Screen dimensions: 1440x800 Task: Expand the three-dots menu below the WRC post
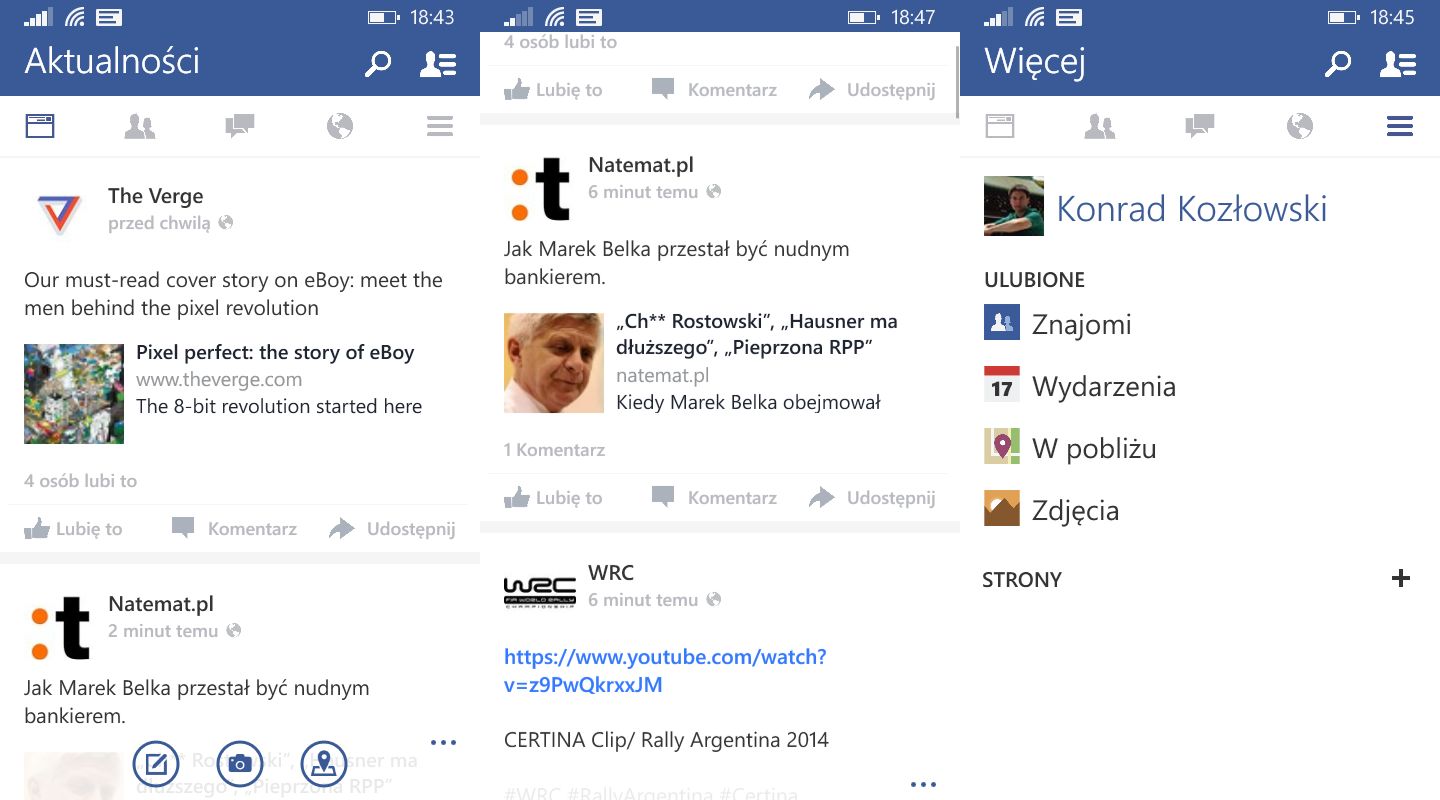coord(923,784)
